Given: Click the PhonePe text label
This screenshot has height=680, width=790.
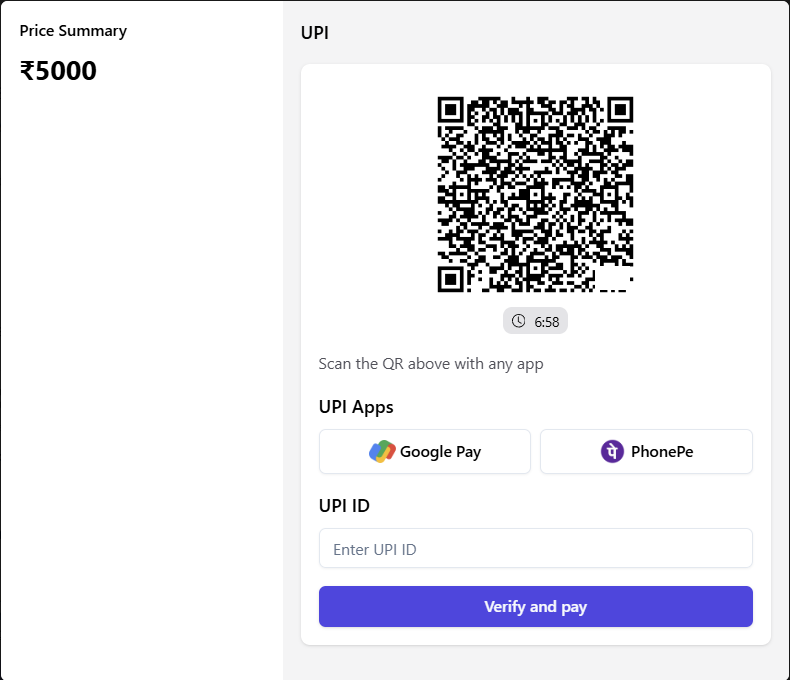Looking at the screenshot, I should (661, 452).
